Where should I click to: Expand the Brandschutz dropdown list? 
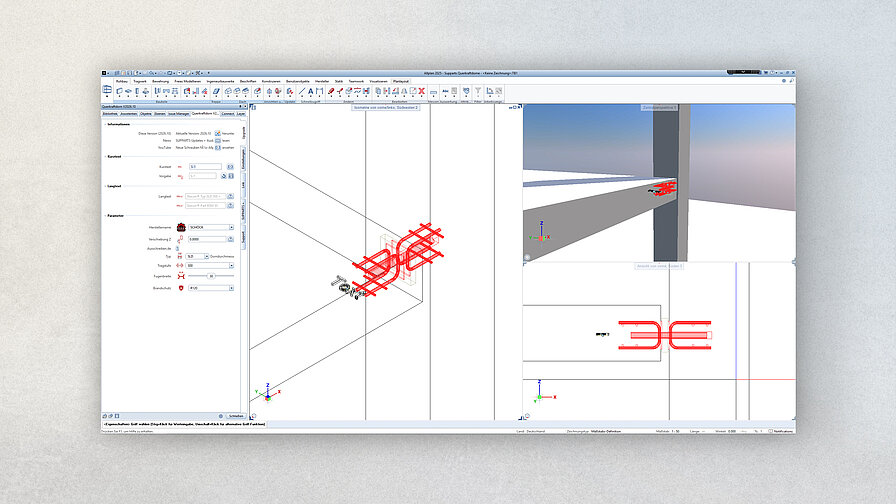(x=232, y=287)
